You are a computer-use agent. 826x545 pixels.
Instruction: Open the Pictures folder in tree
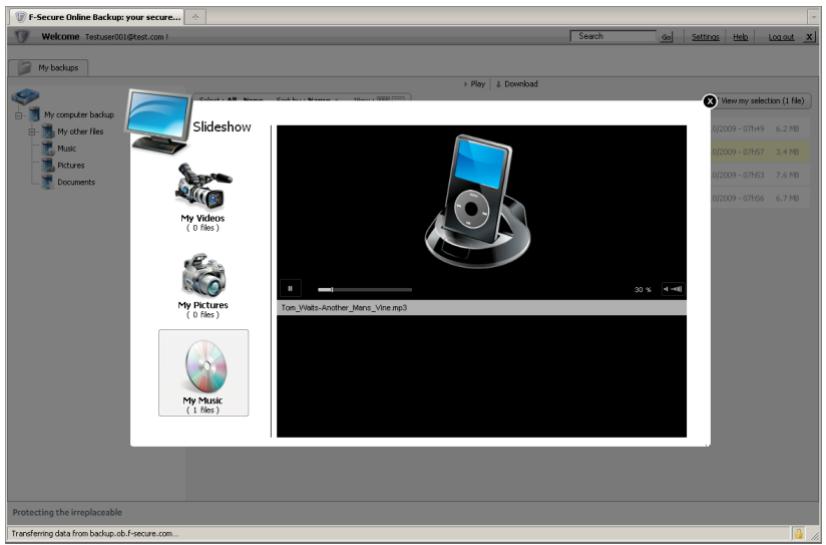click(x=71, y=165)
